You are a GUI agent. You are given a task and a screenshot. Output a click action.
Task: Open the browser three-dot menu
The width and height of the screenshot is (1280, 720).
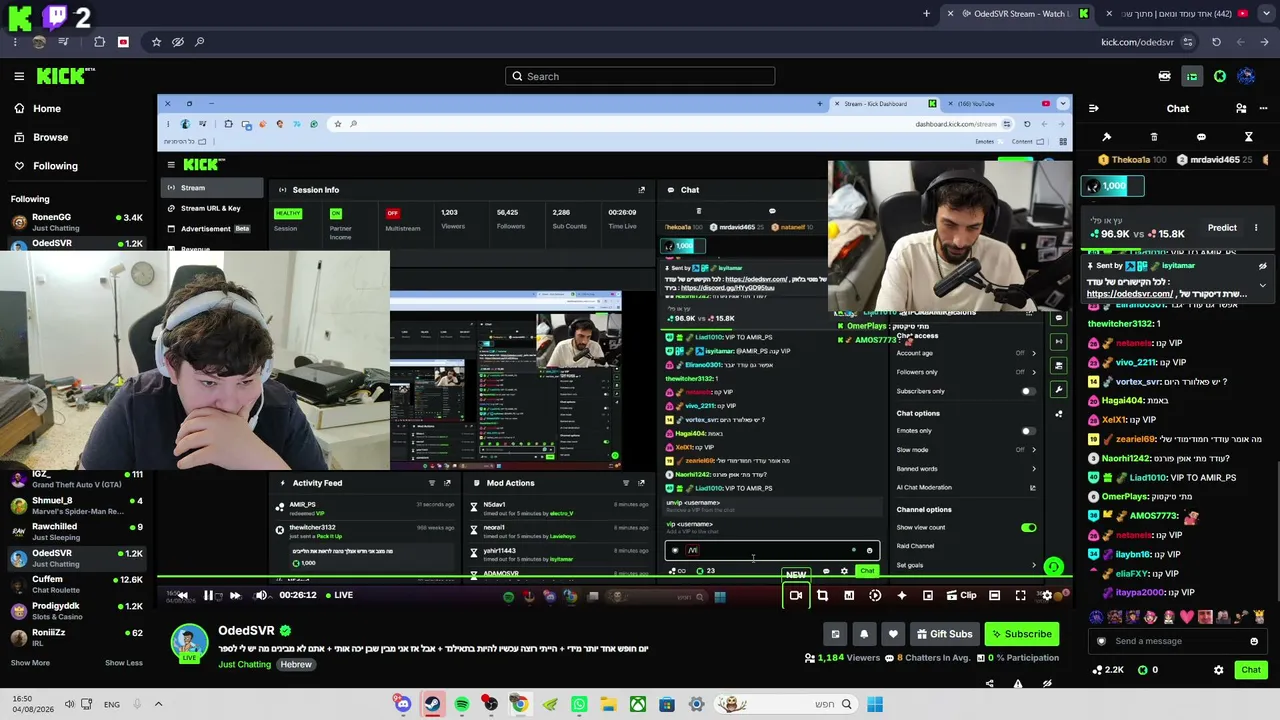(x=15, y=42)
